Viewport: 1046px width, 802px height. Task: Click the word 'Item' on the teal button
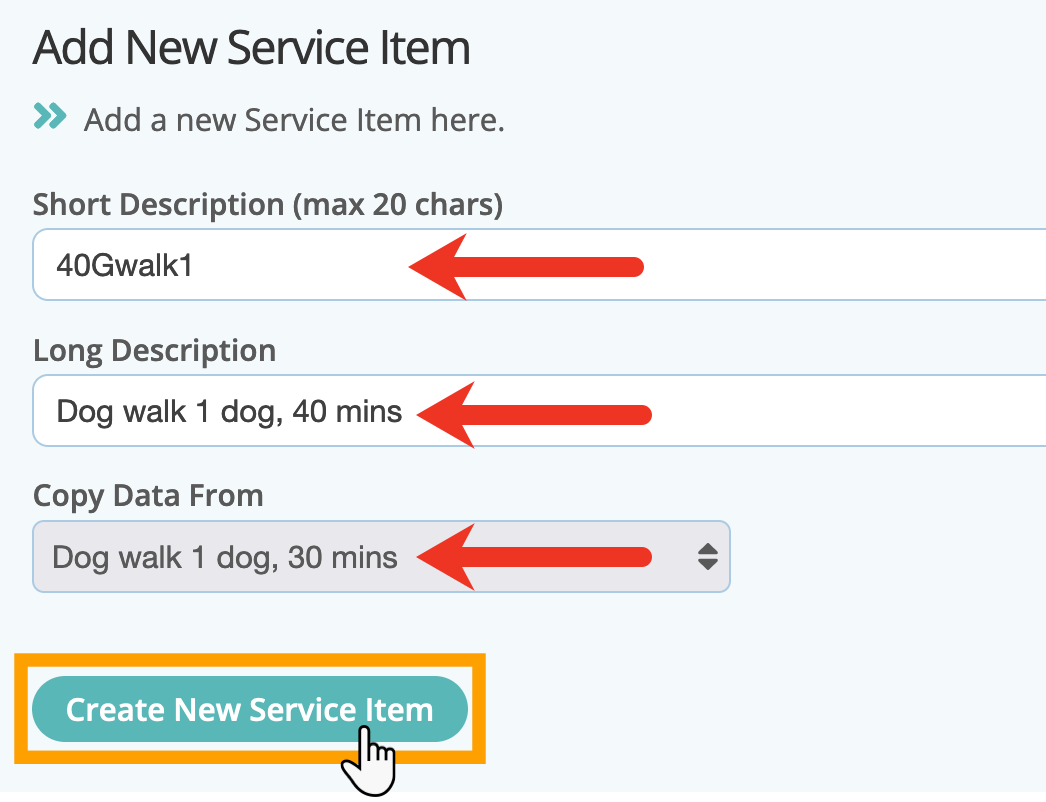[400, 710]
